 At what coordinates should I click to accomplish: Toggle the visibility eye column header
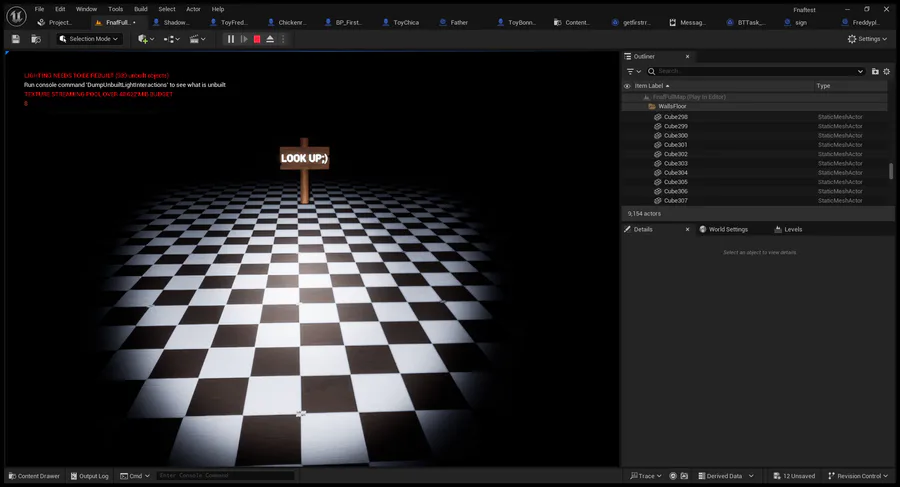628,86
